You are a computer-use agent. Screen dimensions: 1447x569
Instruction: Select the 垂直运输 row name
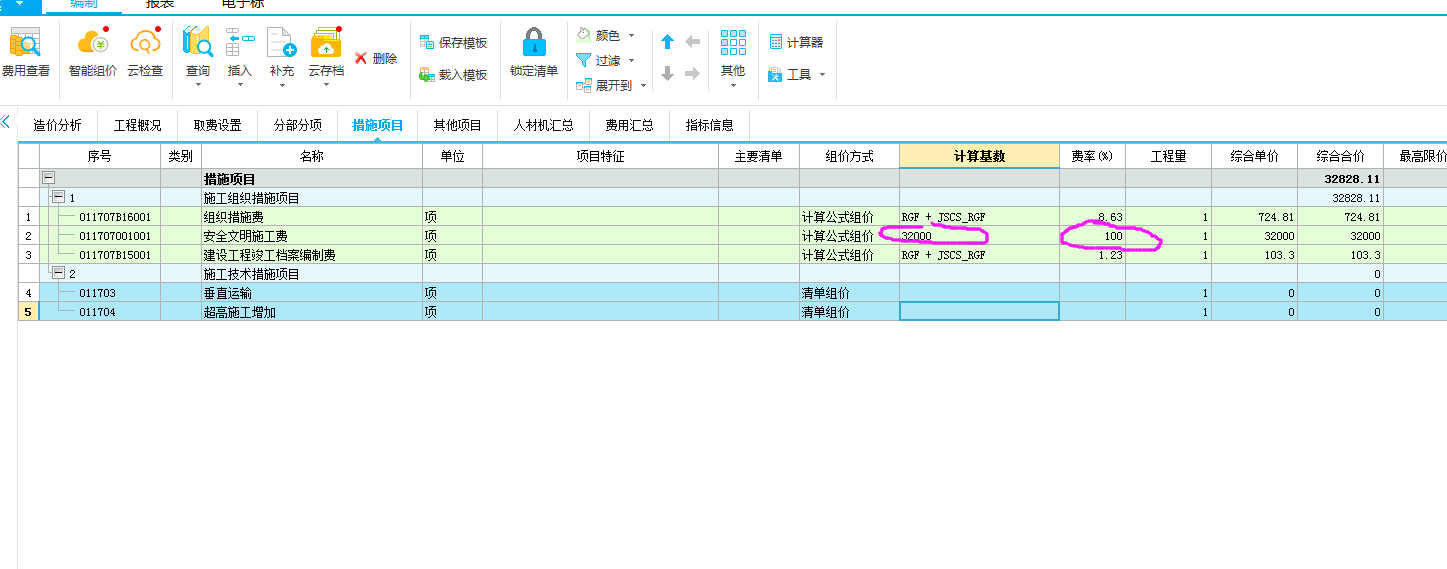[x=227, y=293]
